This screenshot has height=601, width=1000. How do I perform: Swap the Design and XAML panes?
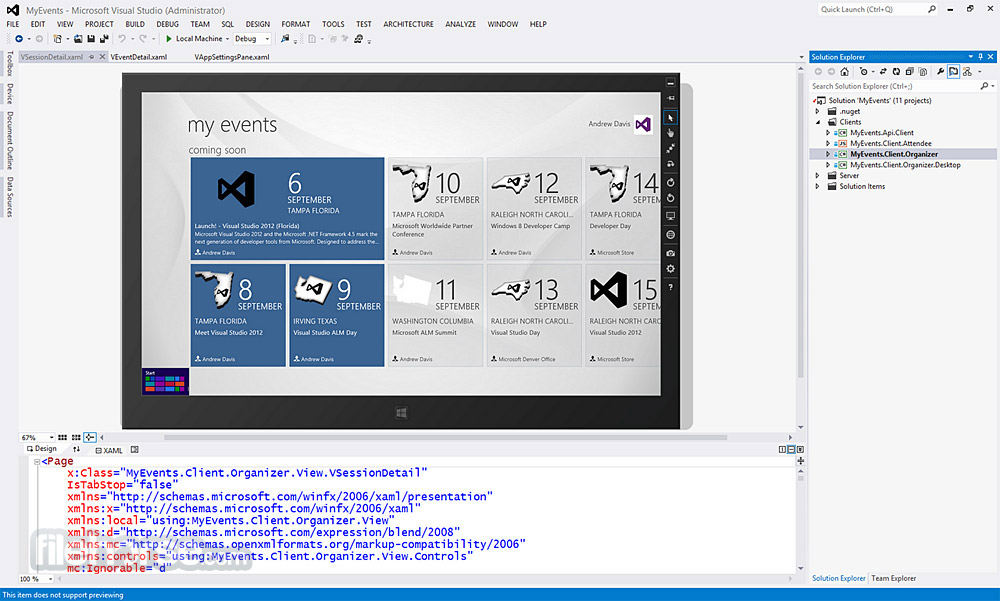click(77, 449)
